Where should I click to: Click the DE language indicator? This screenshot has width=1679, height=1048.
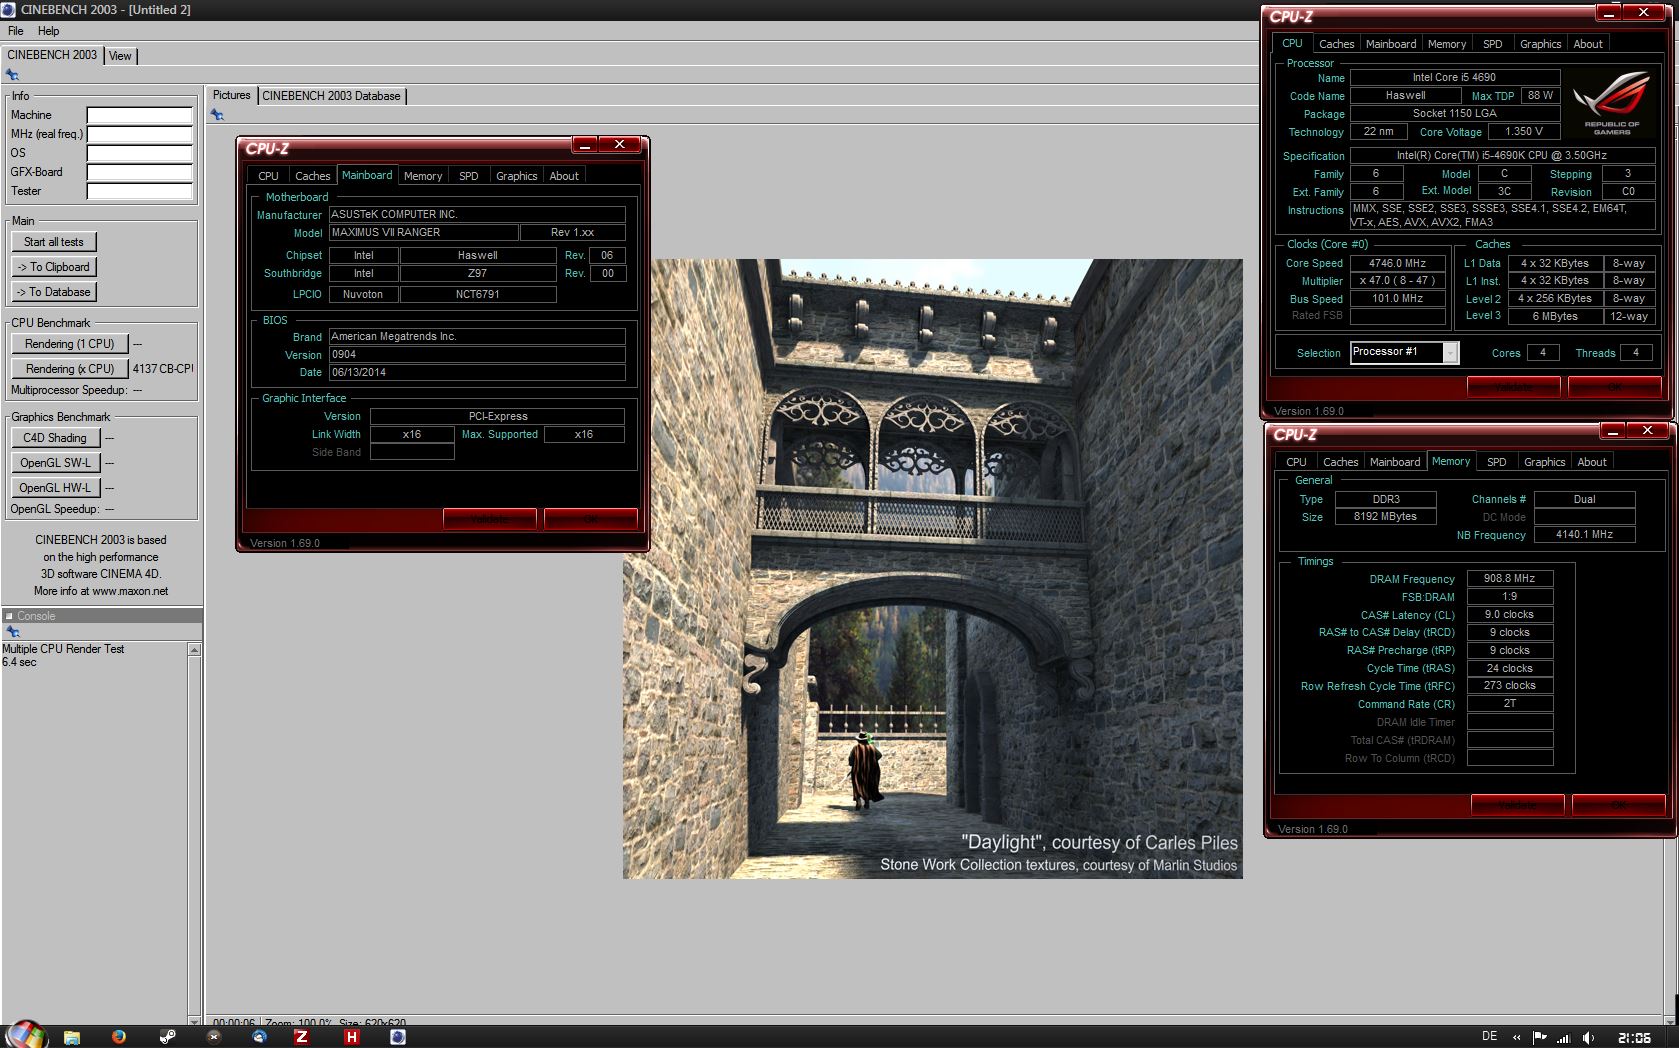pos(1490,1036)
